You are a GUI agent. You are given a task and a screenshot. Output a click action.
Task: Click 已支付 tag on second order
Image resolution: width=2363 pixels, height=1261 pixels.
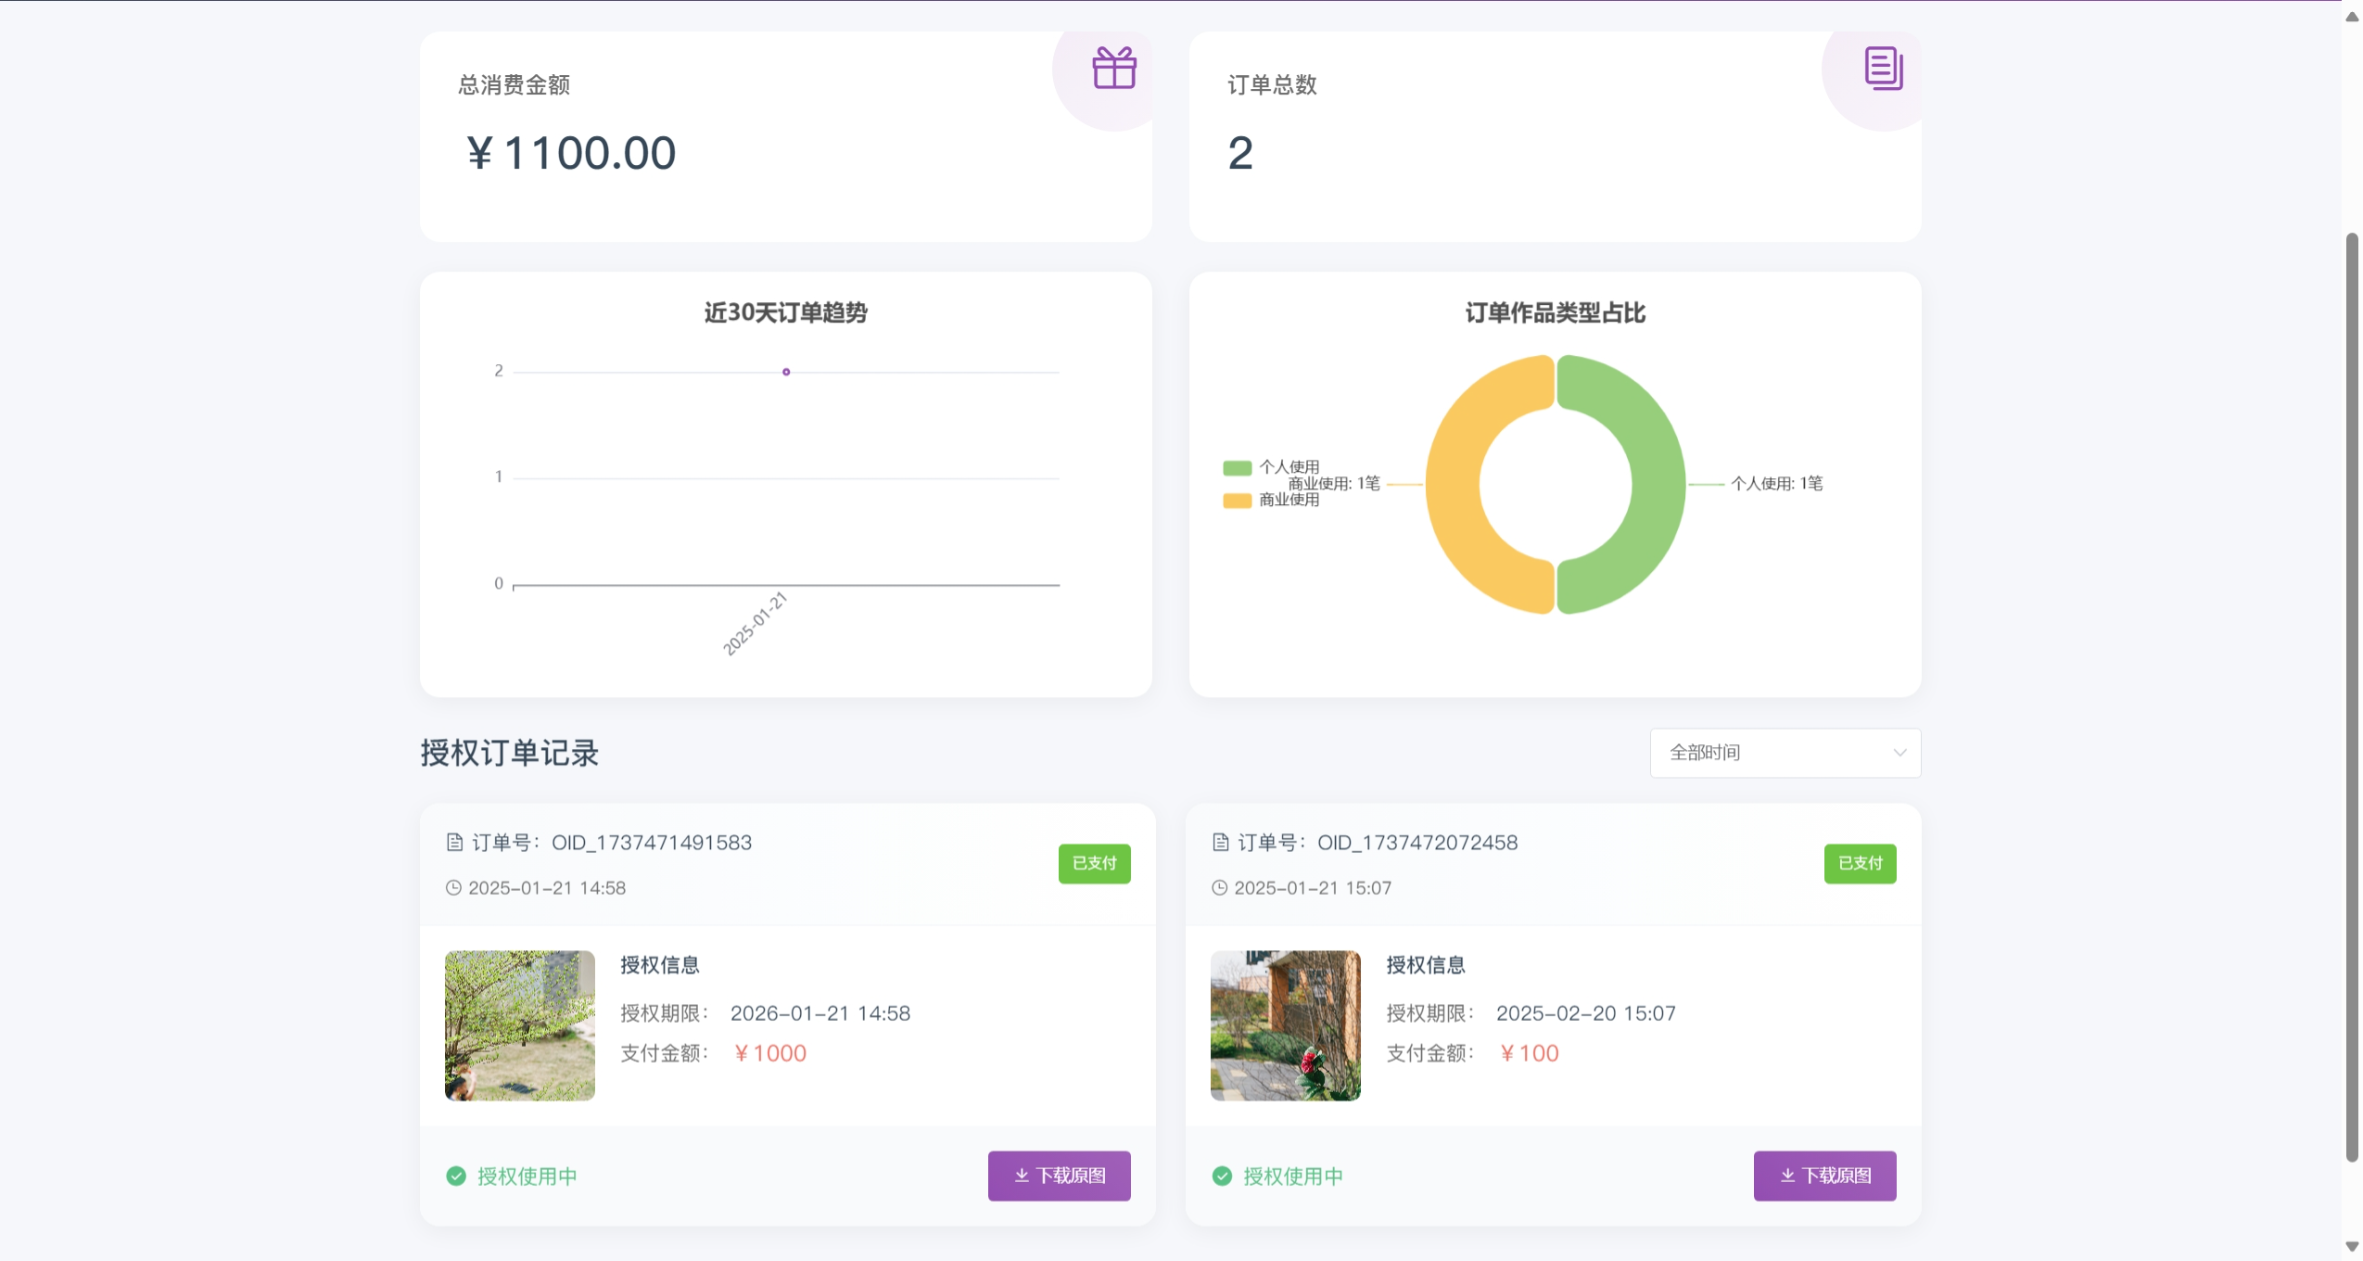coord(1859,863)
